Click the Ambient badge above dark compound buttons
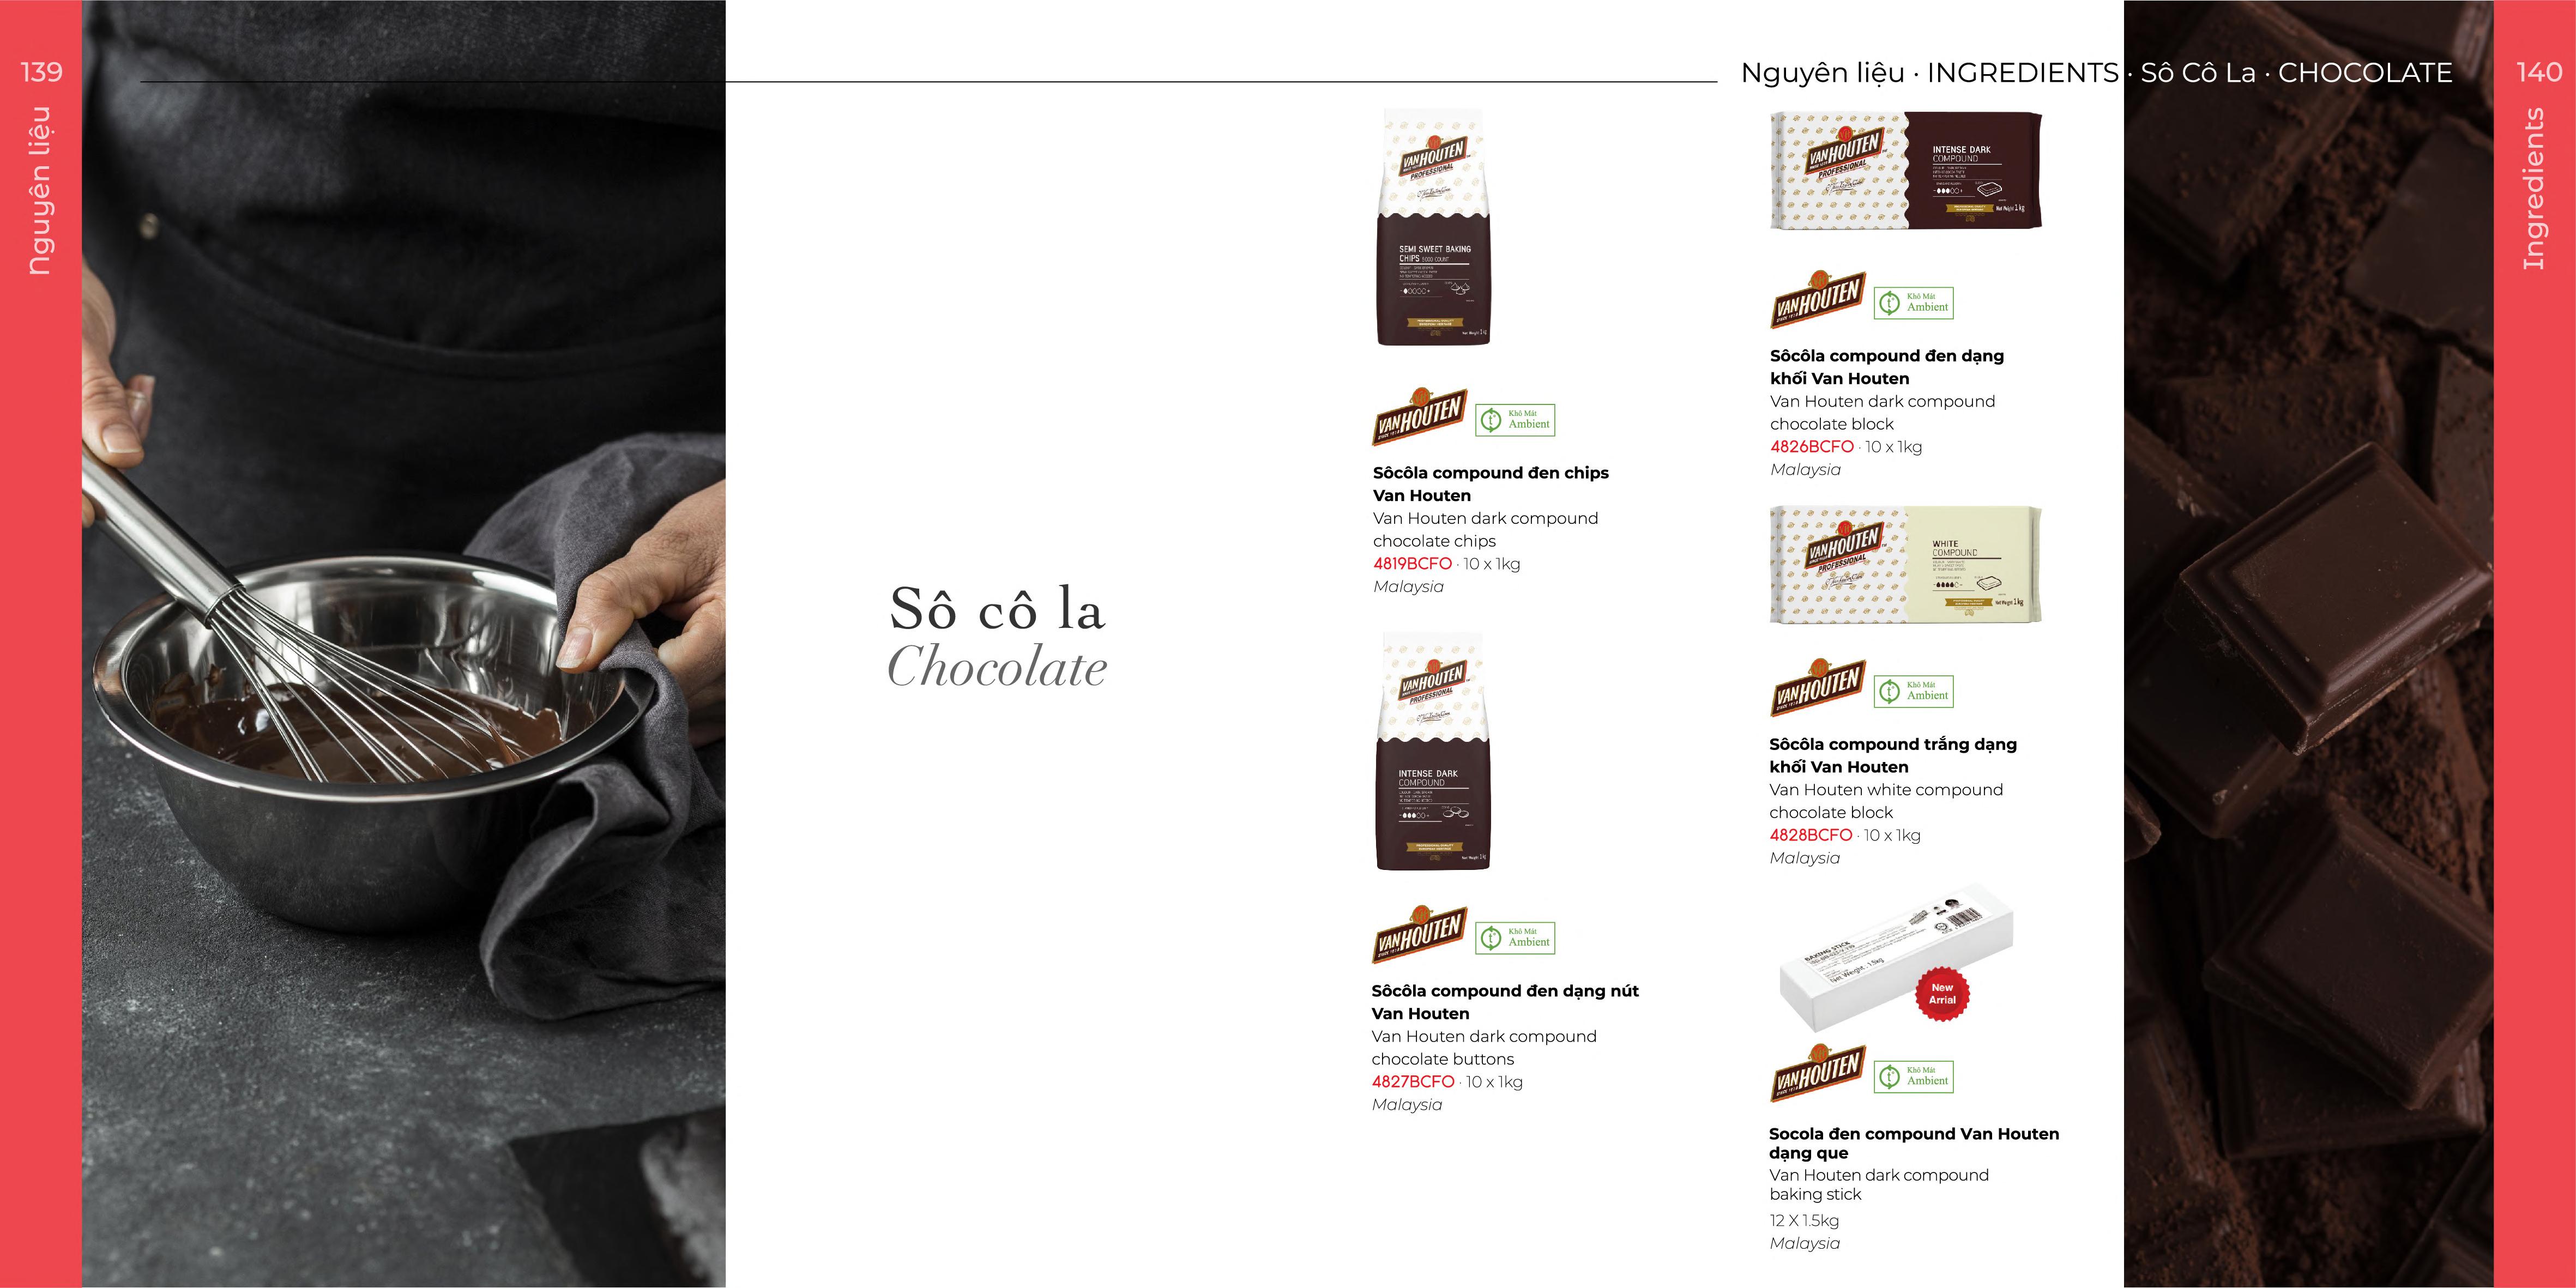This screenshot has height=1288, width=2576. tap(1515, 938)
